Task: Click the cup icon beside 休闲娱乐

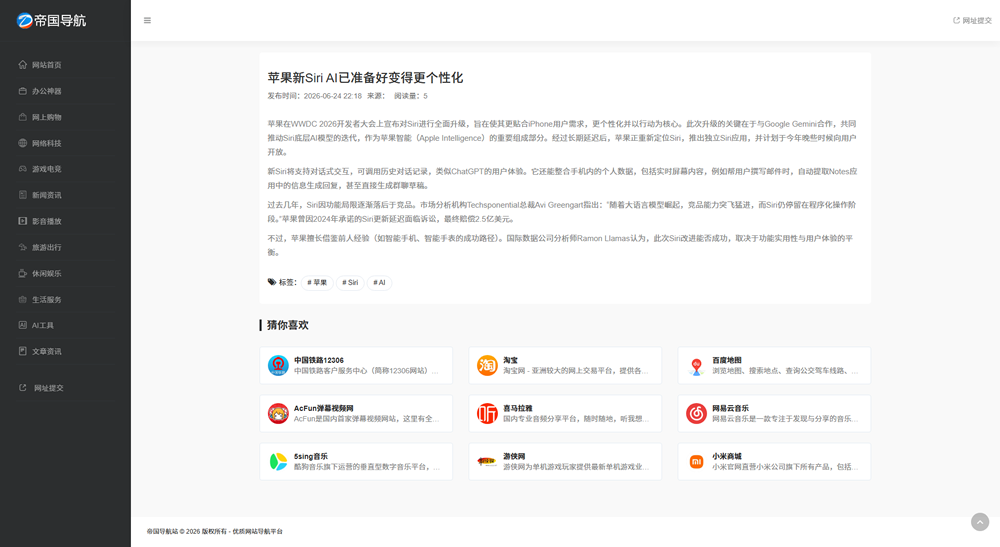Action: point(23,273)
